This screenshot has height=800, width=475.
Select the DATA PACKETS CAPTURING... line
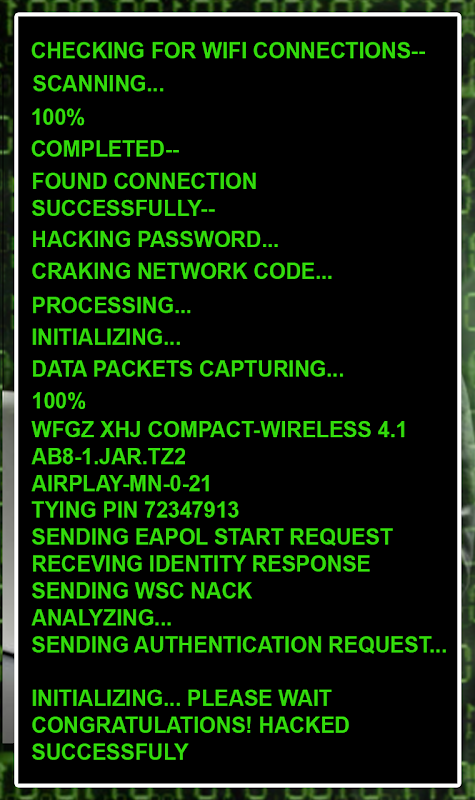[x=188, y=368]
